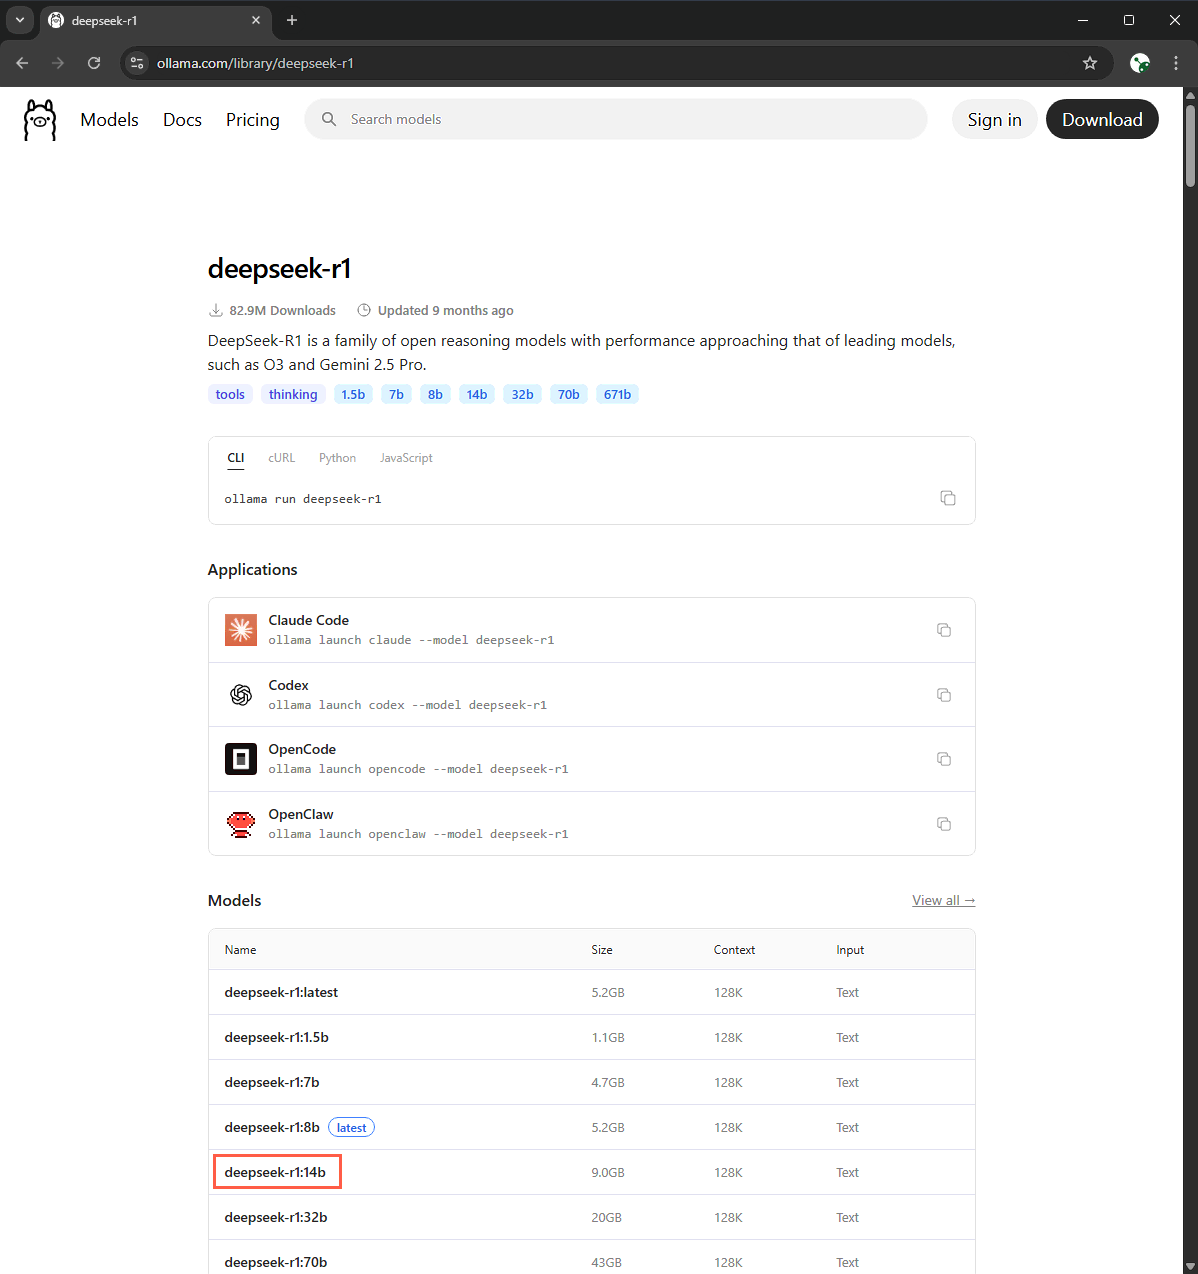Screen dimensions: 1198x1274
Task: Open the deepseek-r1:14b model row
Action: pos(592,1172)
